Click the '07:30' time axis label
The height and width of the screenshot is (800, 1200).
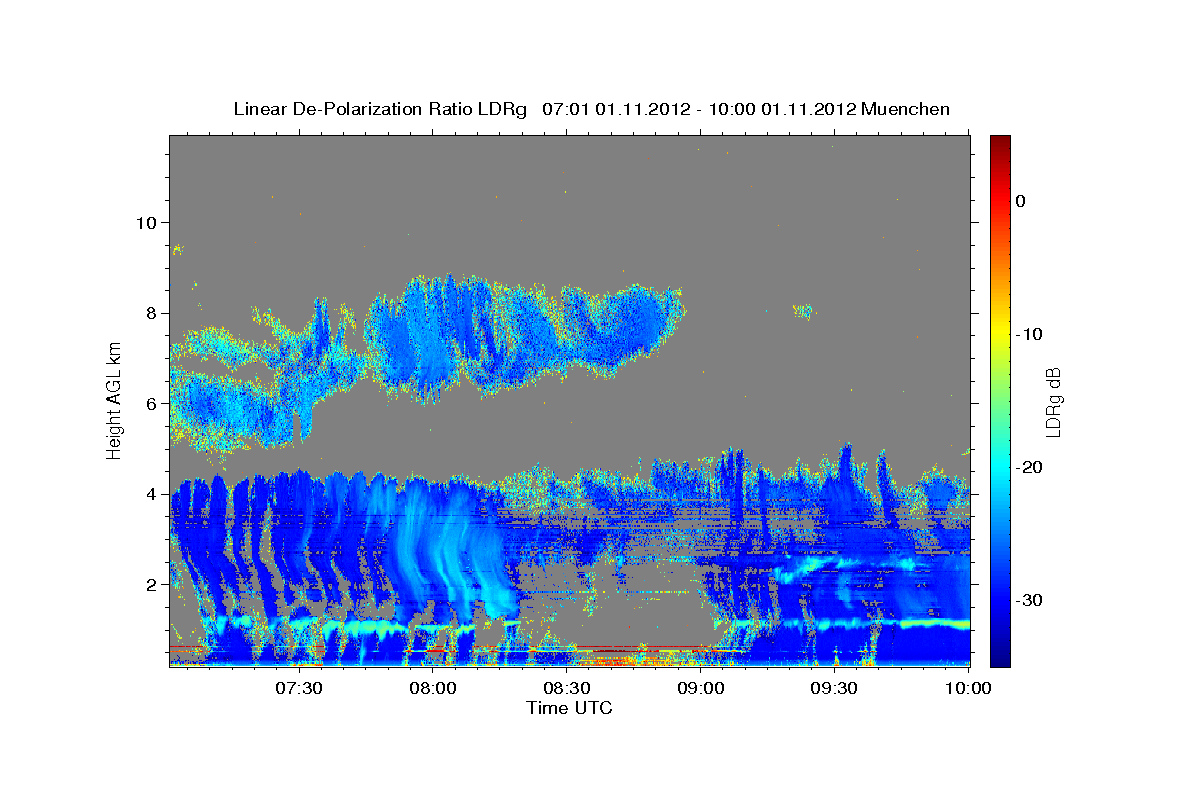click(x=299, y=689)
